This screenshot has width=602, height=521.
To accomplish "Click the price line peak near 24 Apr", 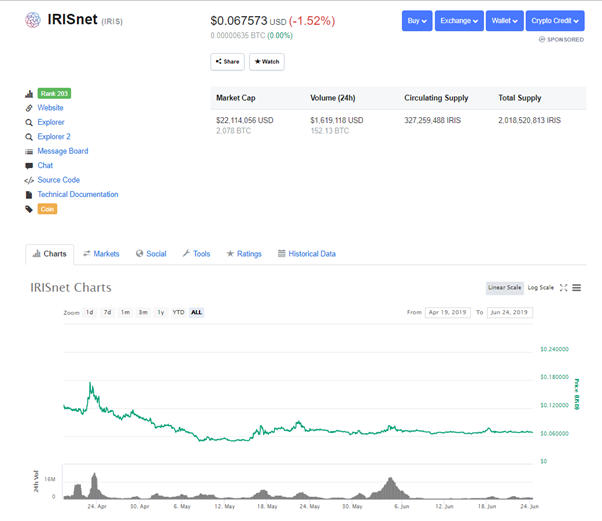I will coord(91,383).
